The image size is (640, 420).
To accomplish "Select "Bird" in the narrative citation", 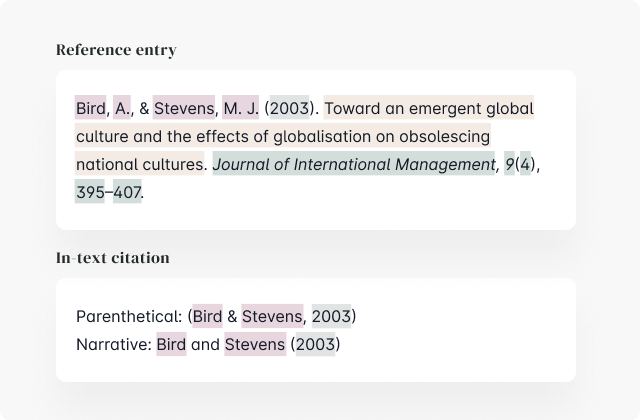I will pyautogui.click(x=171, y=345).
